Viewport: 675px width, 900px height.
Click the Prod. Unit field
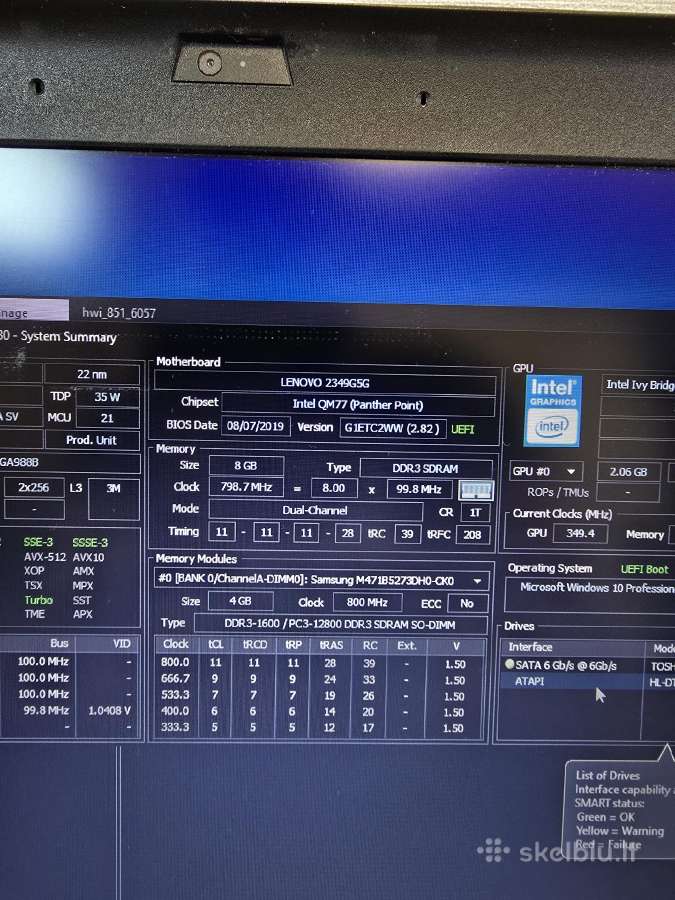(92, 440)
